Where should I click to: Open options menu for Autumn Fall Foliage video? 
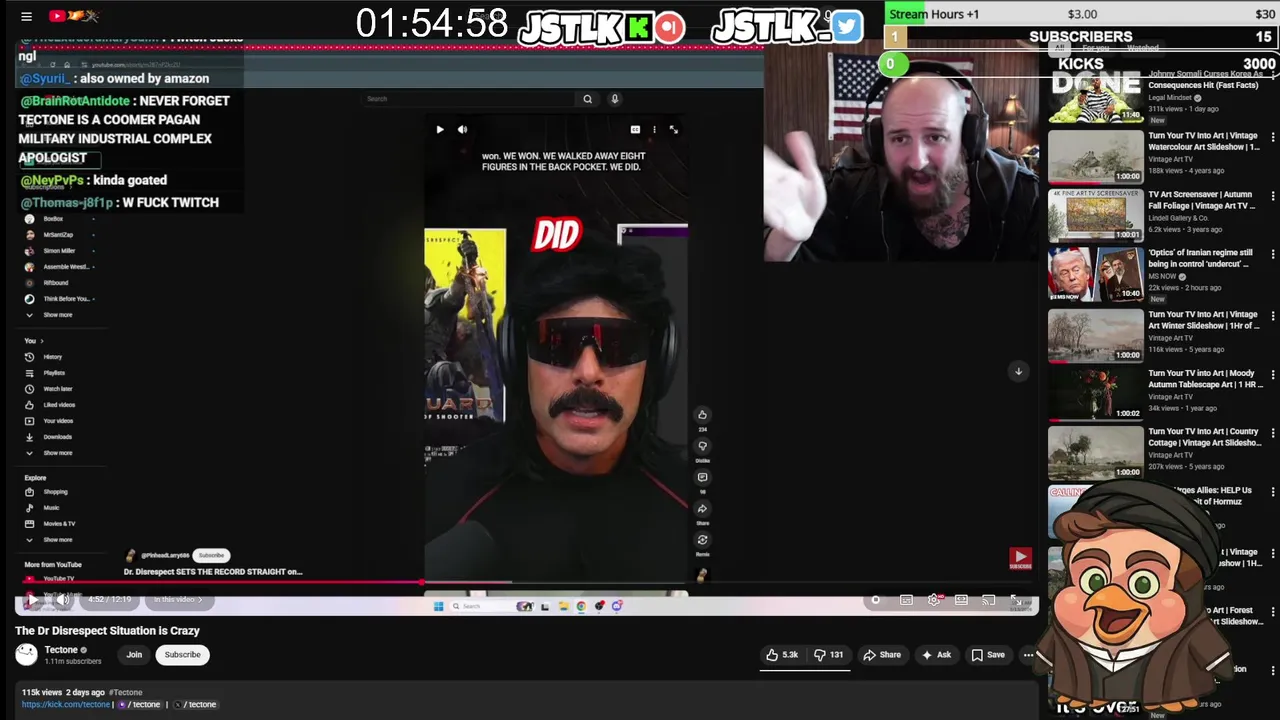tap(1272, 197)
